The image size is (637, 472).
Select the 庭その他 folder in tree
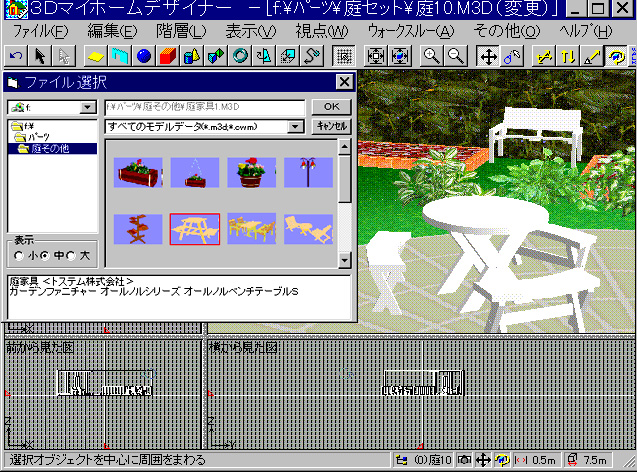coord(43,149)
